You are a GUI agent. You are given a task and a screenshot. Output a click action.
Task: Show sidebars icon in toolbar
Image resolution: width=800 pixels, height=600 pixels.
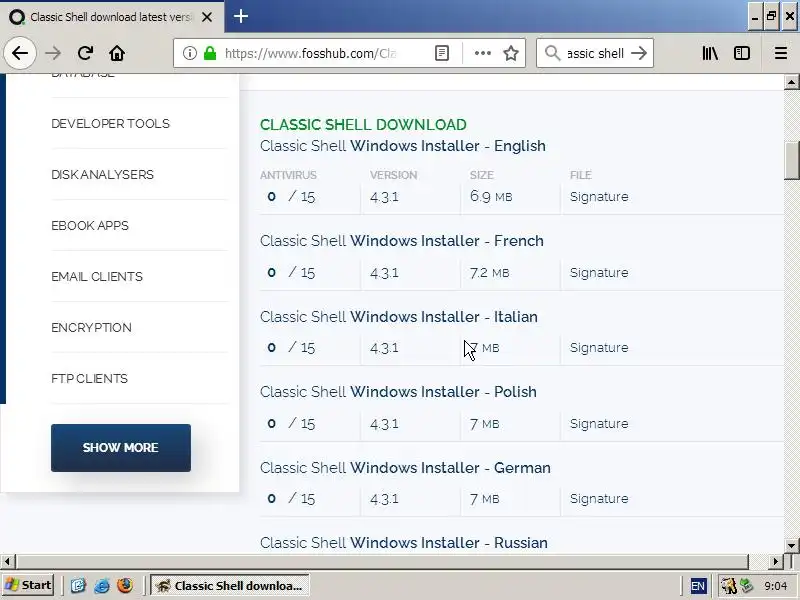(742, 53)
